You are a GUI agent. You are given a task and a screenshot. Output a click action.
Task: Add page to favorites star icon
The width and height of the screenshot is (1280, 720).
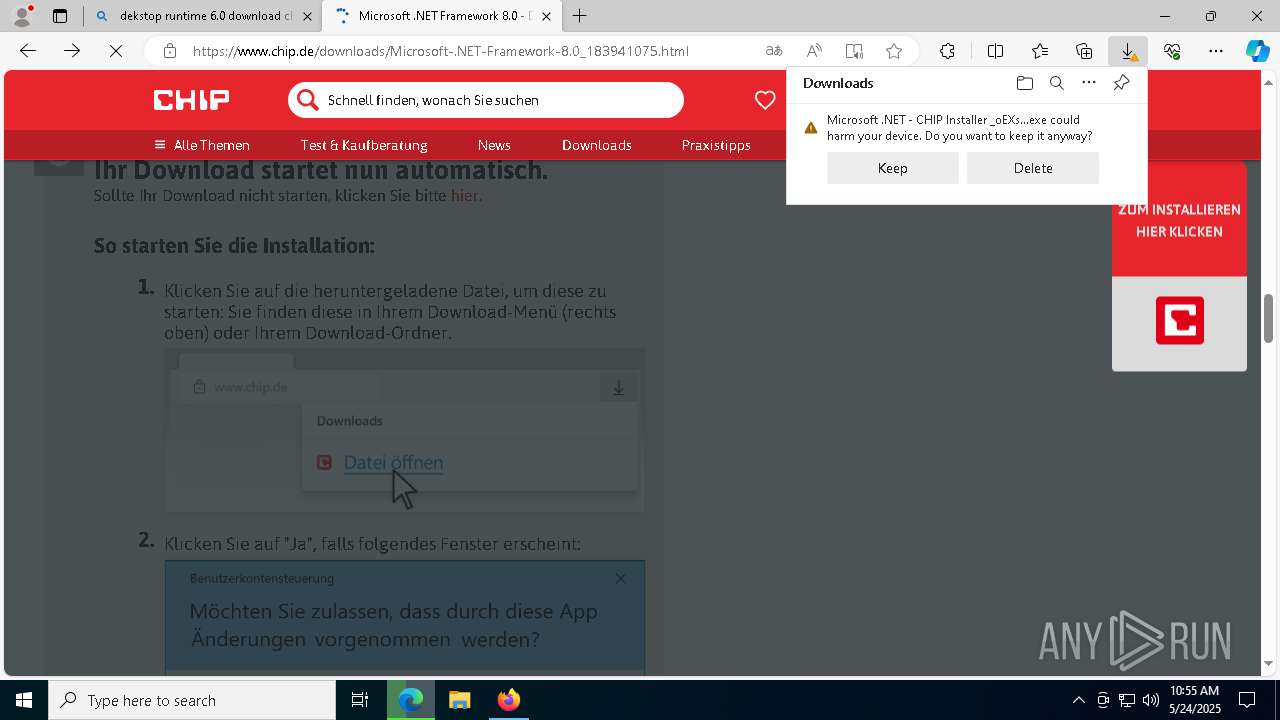tap(894, 51)
